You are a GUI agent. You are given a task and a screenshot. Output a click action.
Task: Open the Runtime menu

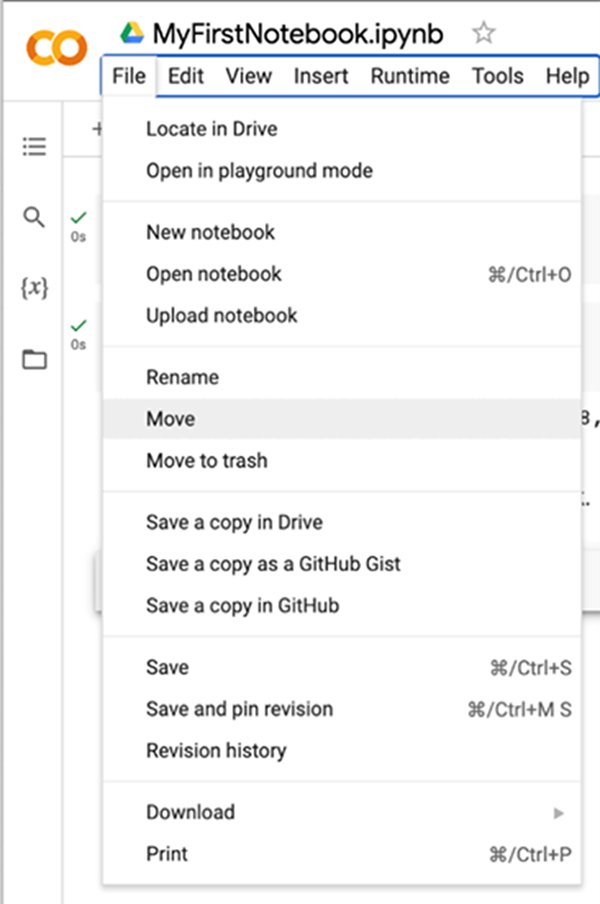pos(410,76)
